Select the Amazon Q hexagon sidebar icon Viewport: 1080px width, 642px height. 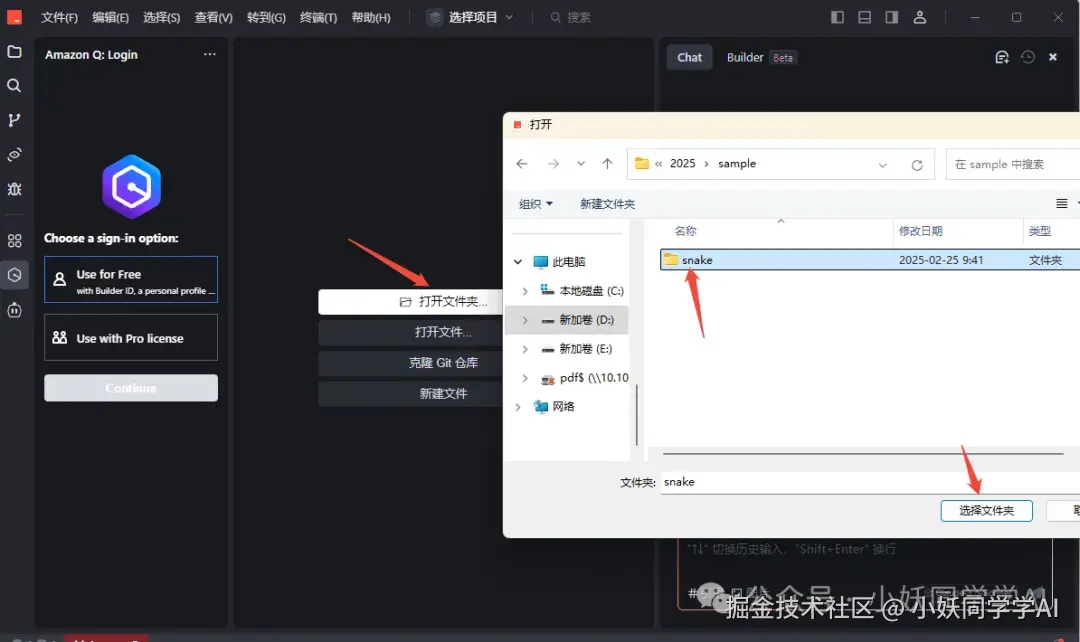point(14,275)
